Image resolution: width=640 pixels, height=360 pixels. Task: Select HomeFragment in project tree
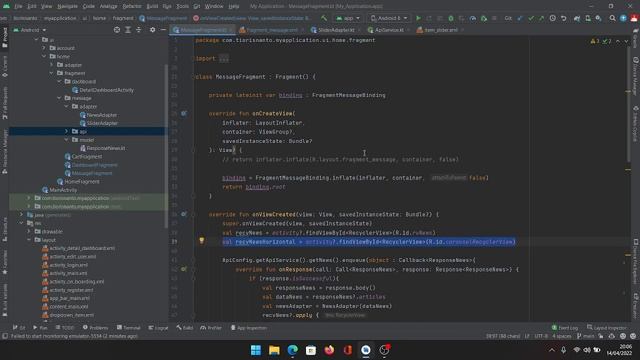pos(78,182)
